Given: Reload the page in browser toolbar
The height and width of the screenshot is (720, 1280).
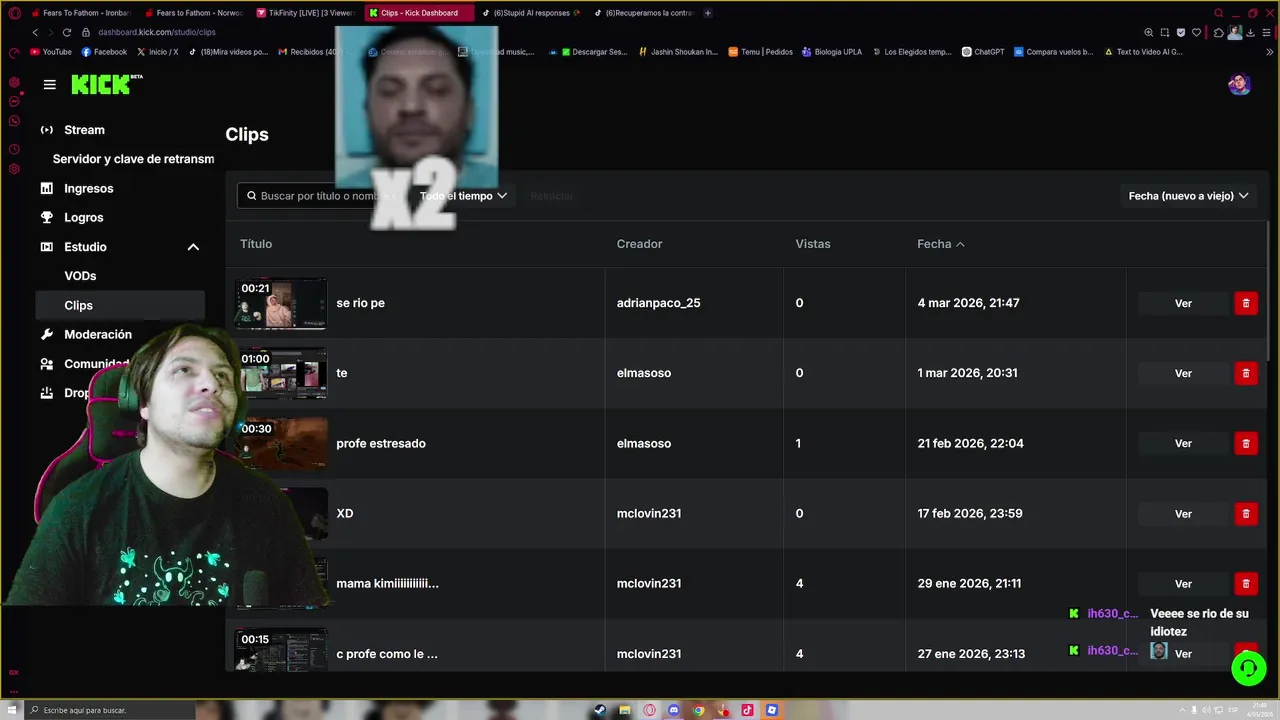Looking at the screenshot, I should click(67, 32).
